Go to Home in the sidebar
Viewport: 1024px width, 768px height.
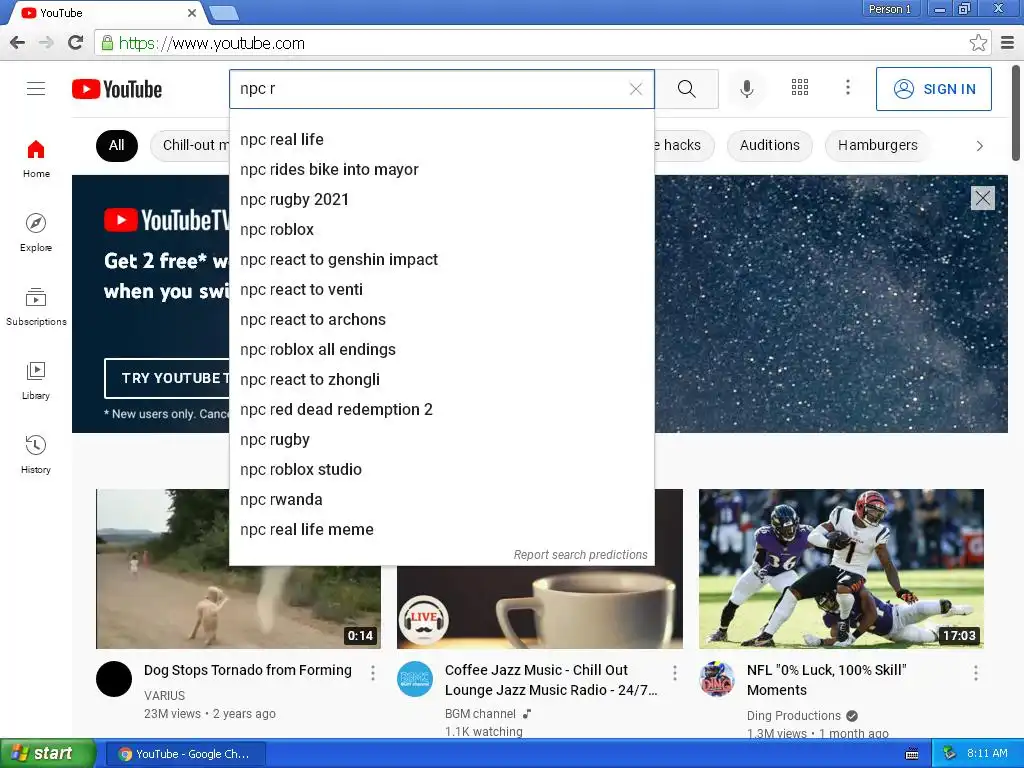point(36,159)
